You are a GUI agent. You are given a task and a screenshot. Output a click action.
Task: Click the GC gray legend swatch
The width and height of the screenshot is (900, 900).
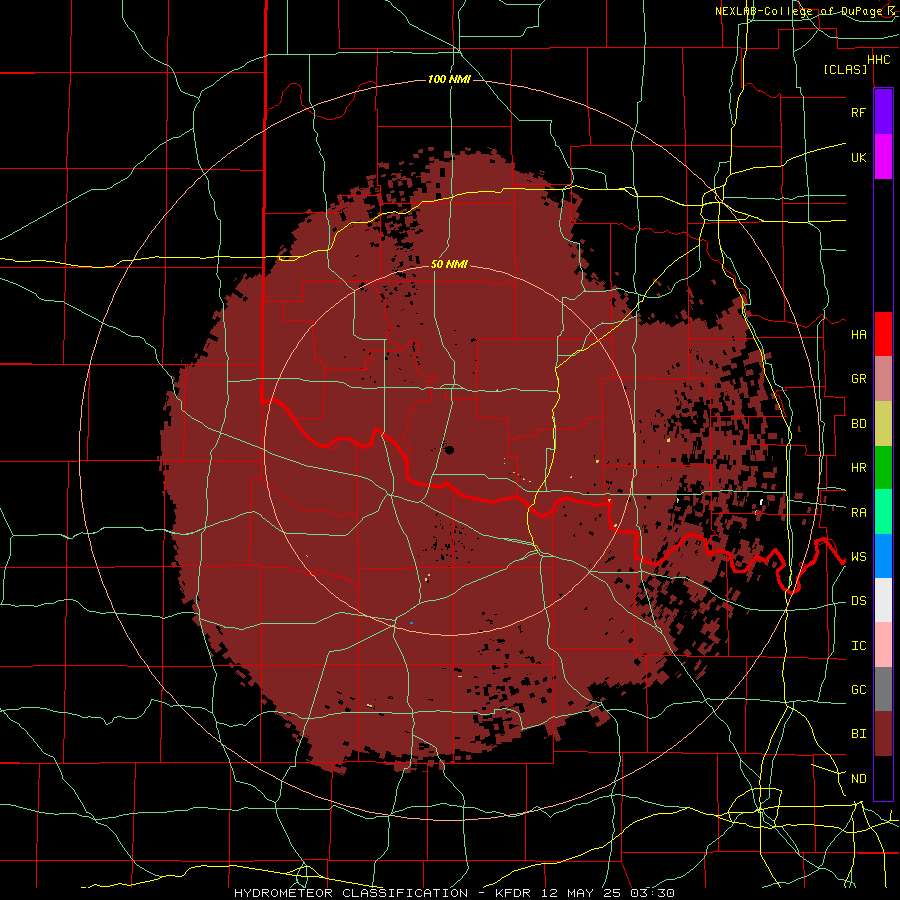[x=883, y=689]
